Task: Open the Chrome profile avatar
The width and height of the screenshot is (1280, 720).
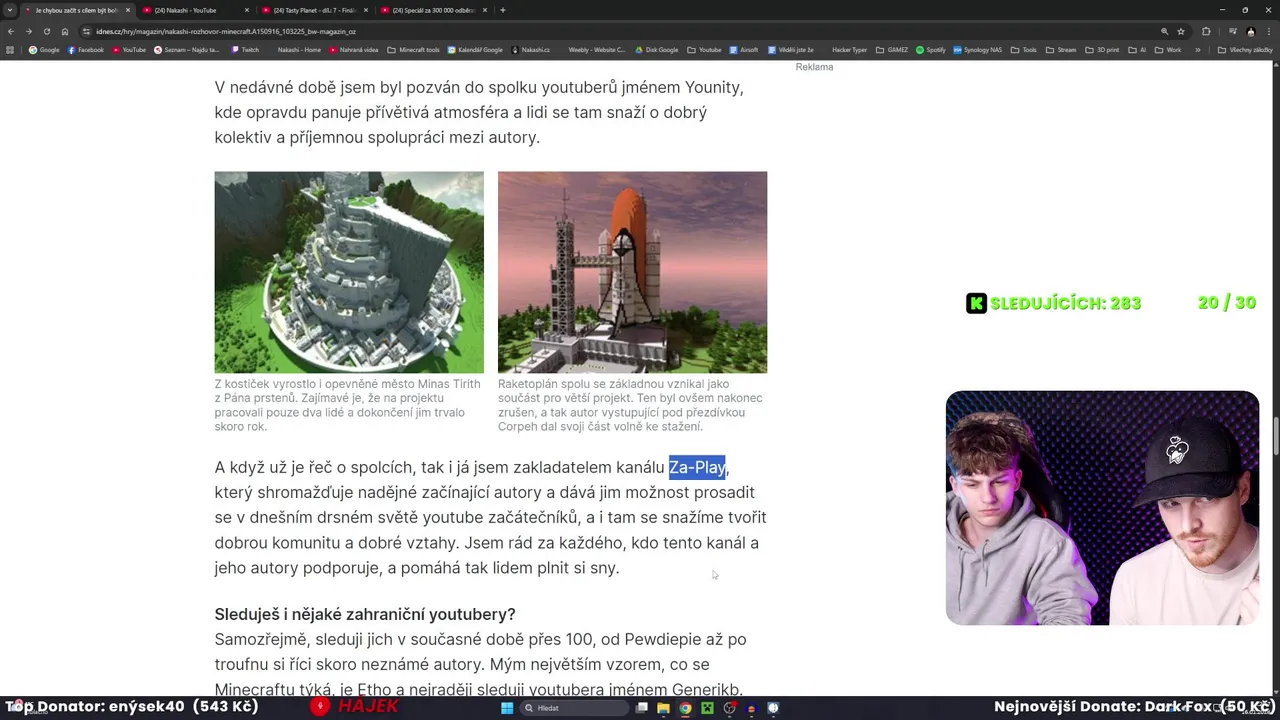Action: [1250, 31]
